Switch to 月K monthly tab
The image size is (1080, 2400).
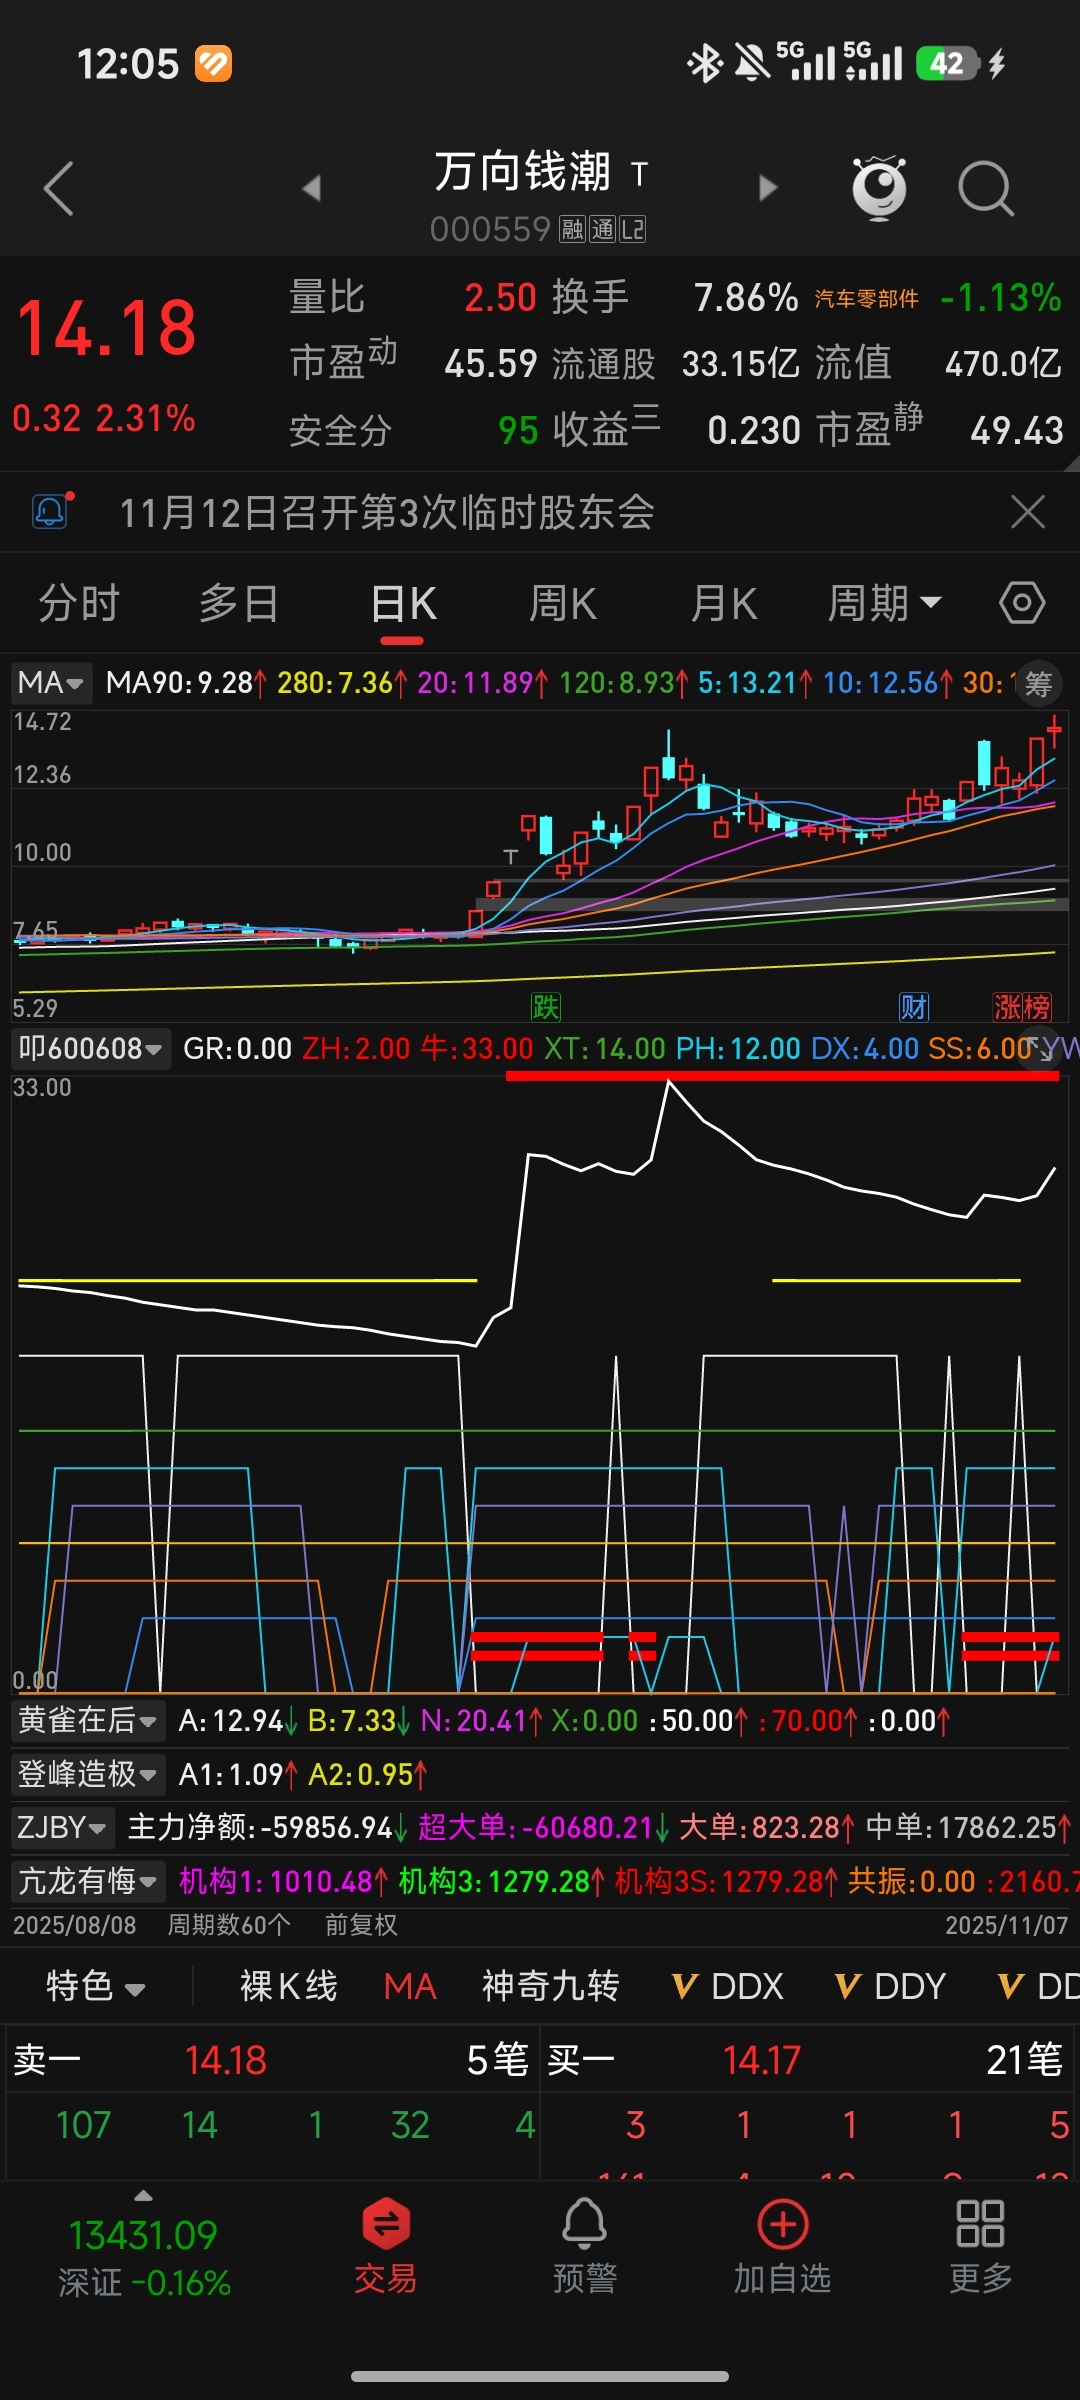click(723, 603)
